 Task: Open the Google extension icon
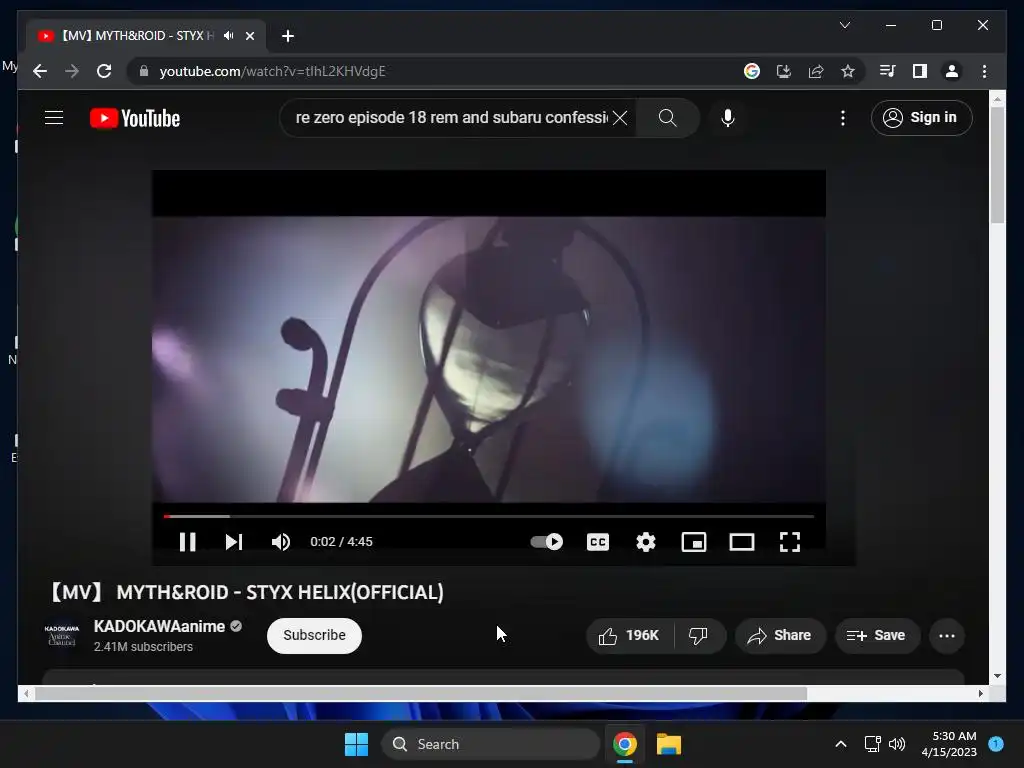click(752, 71)
